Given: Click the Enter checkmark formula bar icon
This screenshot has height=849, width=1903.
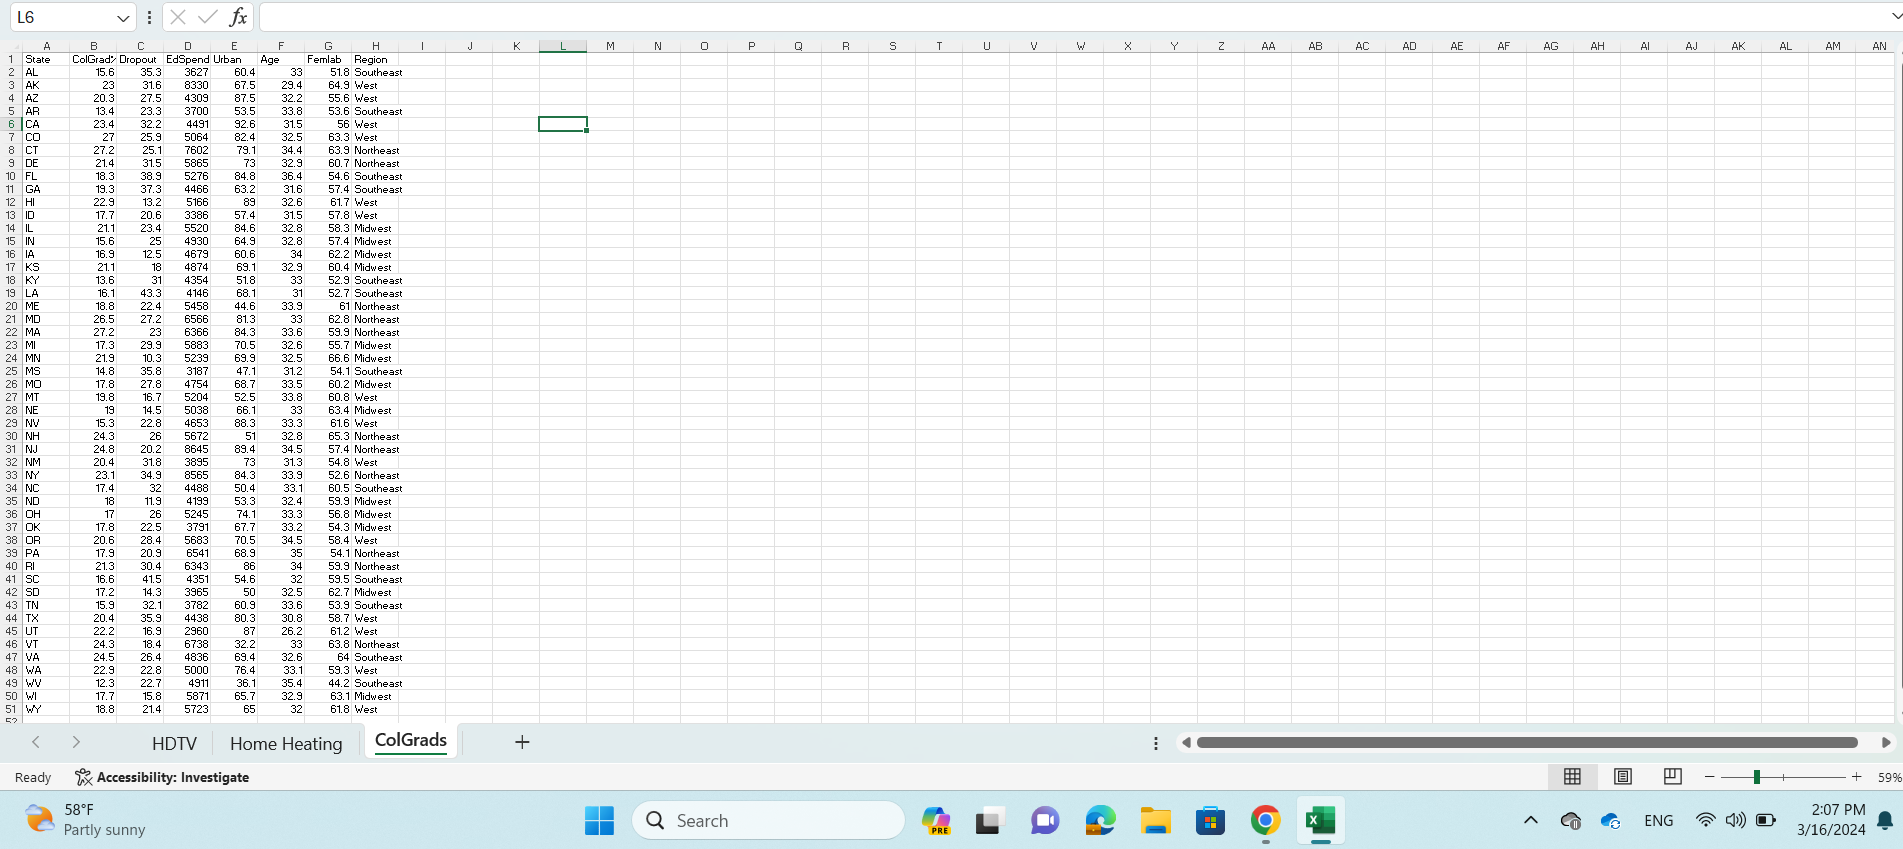Looking at the screenshot, I should click(208, 17).
